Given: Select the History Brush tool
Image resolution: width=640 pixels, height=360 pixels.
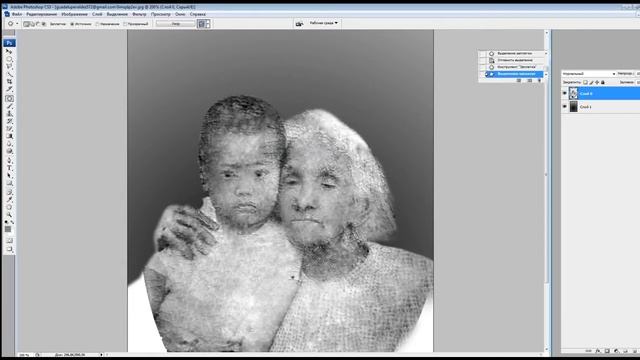Looking at the screenshot, I should [9, 121].
